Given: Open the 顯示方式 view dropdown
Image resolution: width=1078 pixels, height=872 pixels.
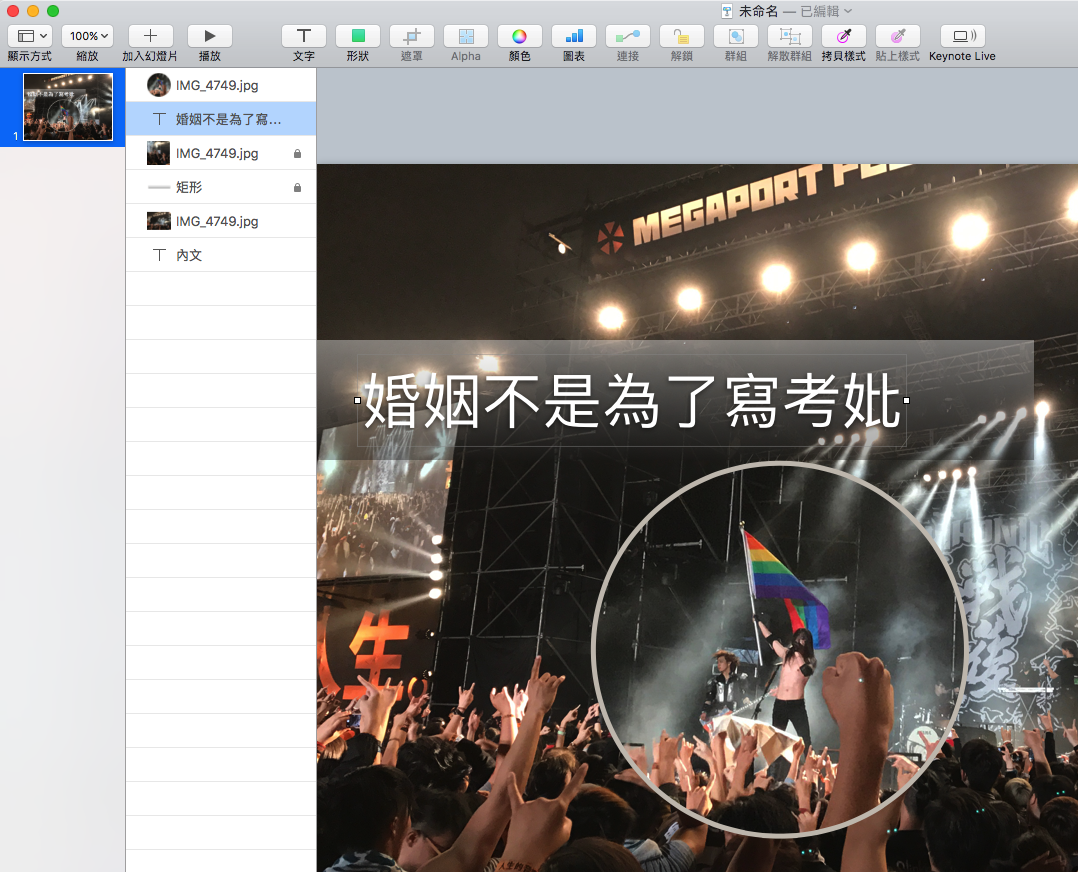Looking at the screenshot, I should pos(29,36).
